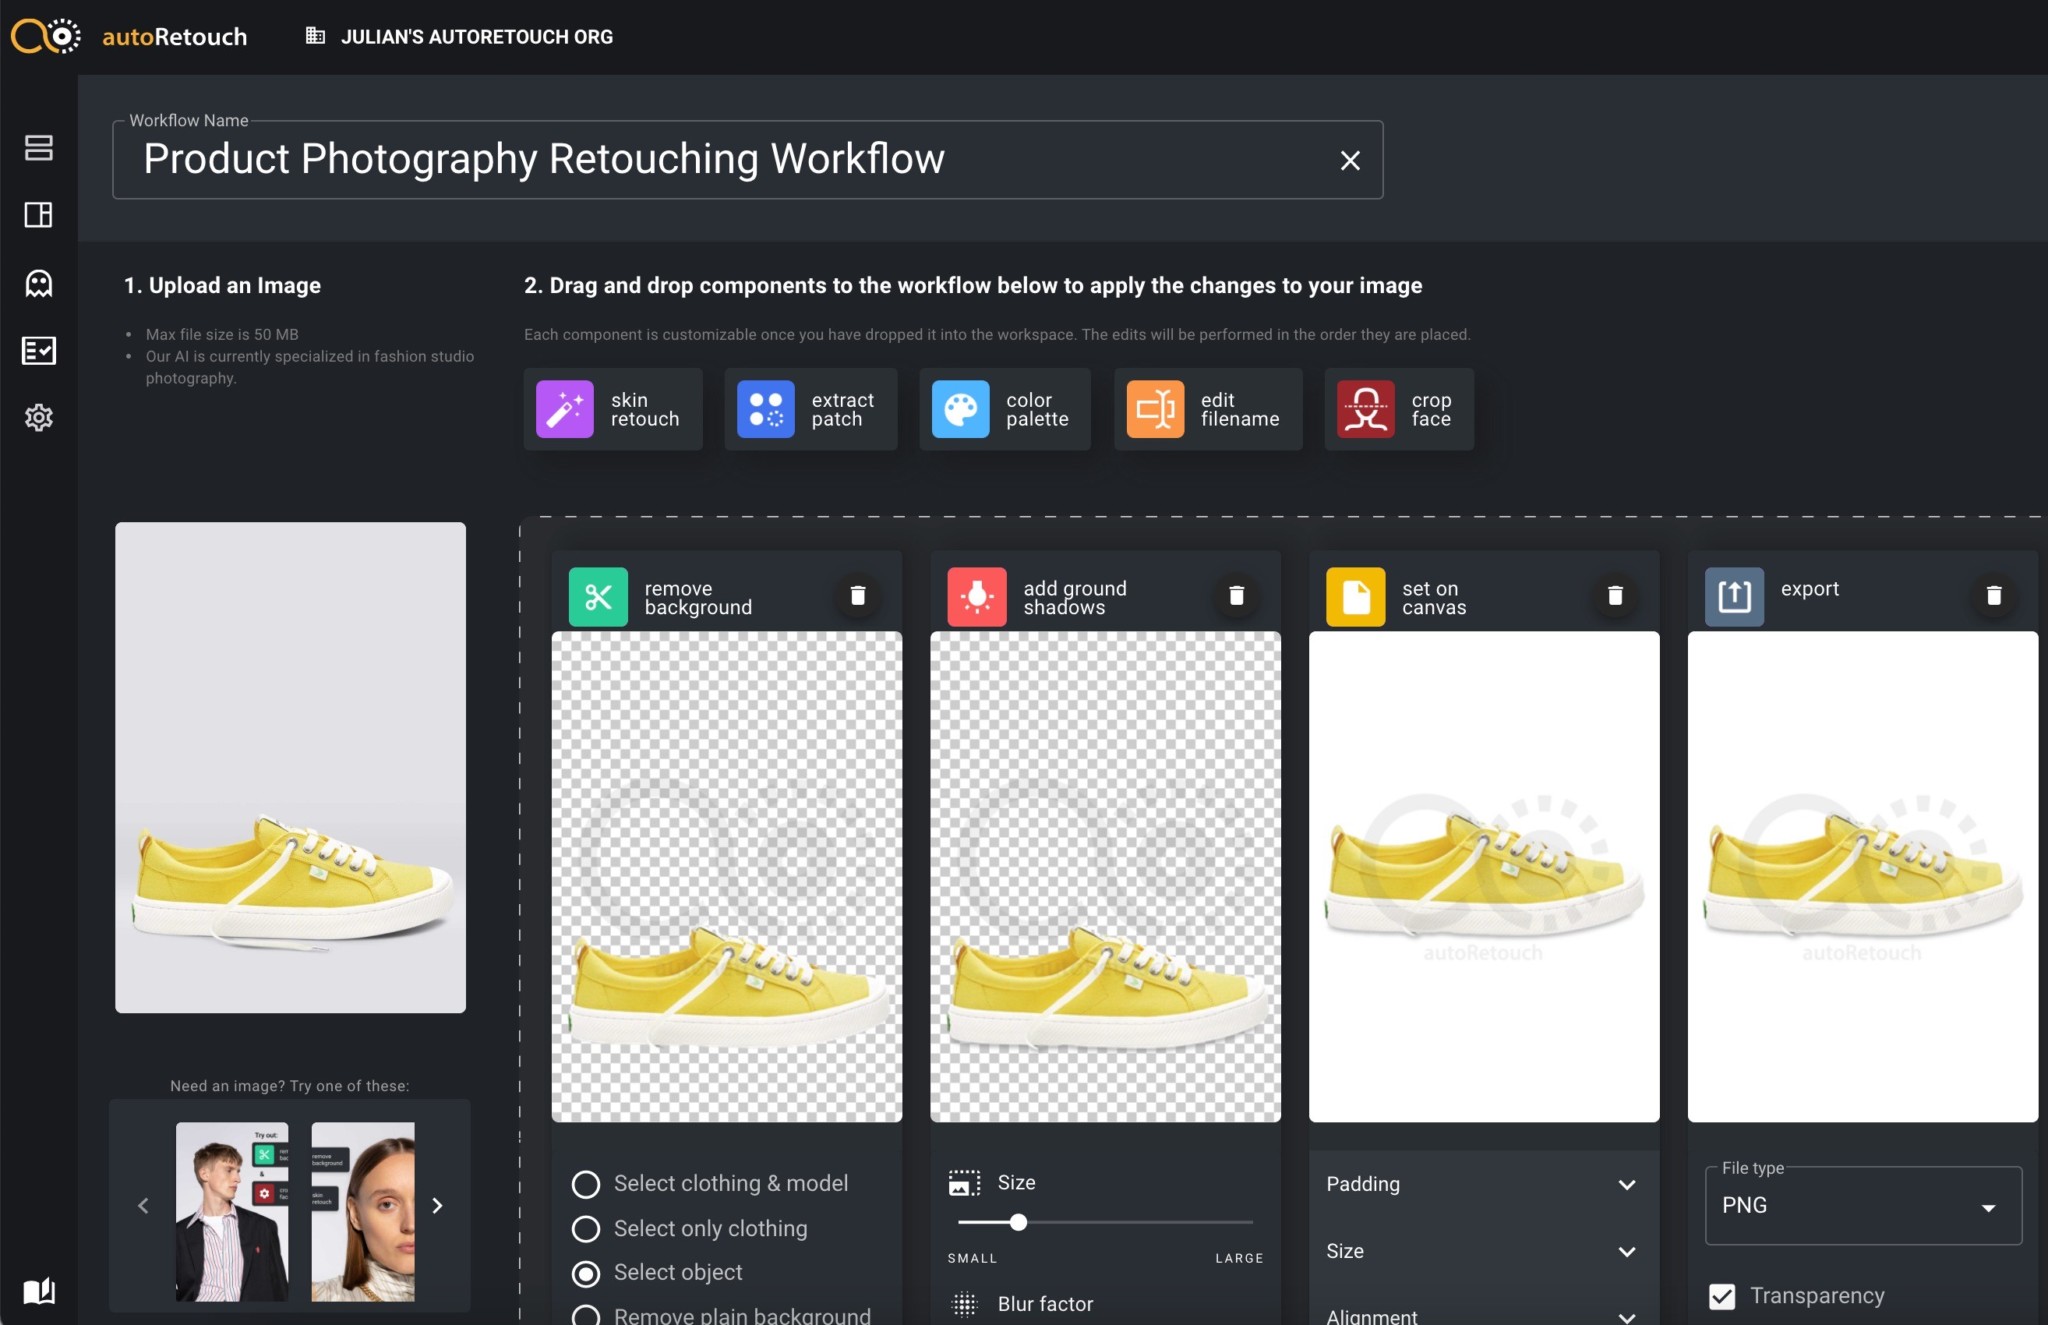
Task: Click the remove background scissors icon
Action: point(598,597)
